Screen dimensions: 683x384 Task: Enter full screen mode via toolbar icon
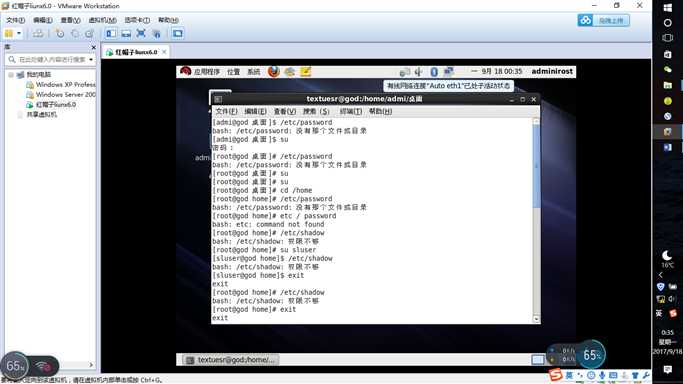point(141,34)
